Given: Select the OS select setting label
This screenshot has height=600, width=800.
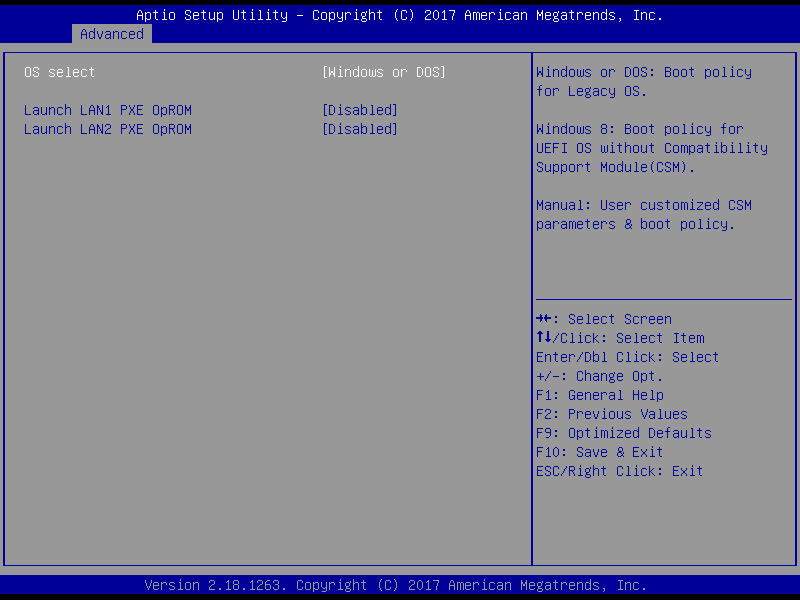Looking at the screenshot, I should [x=60, y=72].
